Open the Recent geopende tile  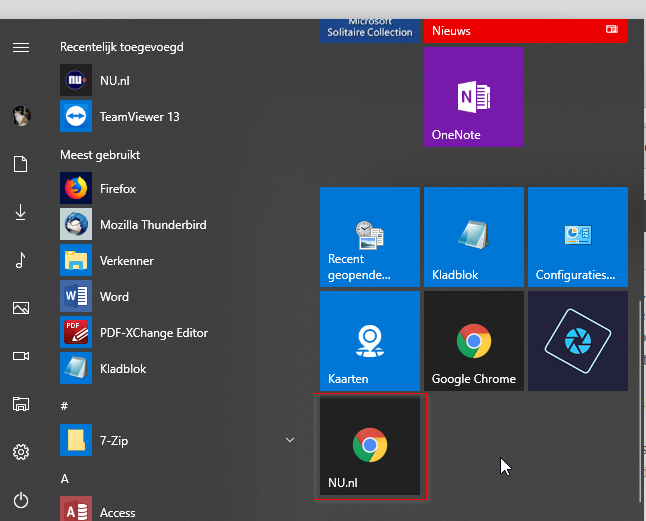[369, 237]
